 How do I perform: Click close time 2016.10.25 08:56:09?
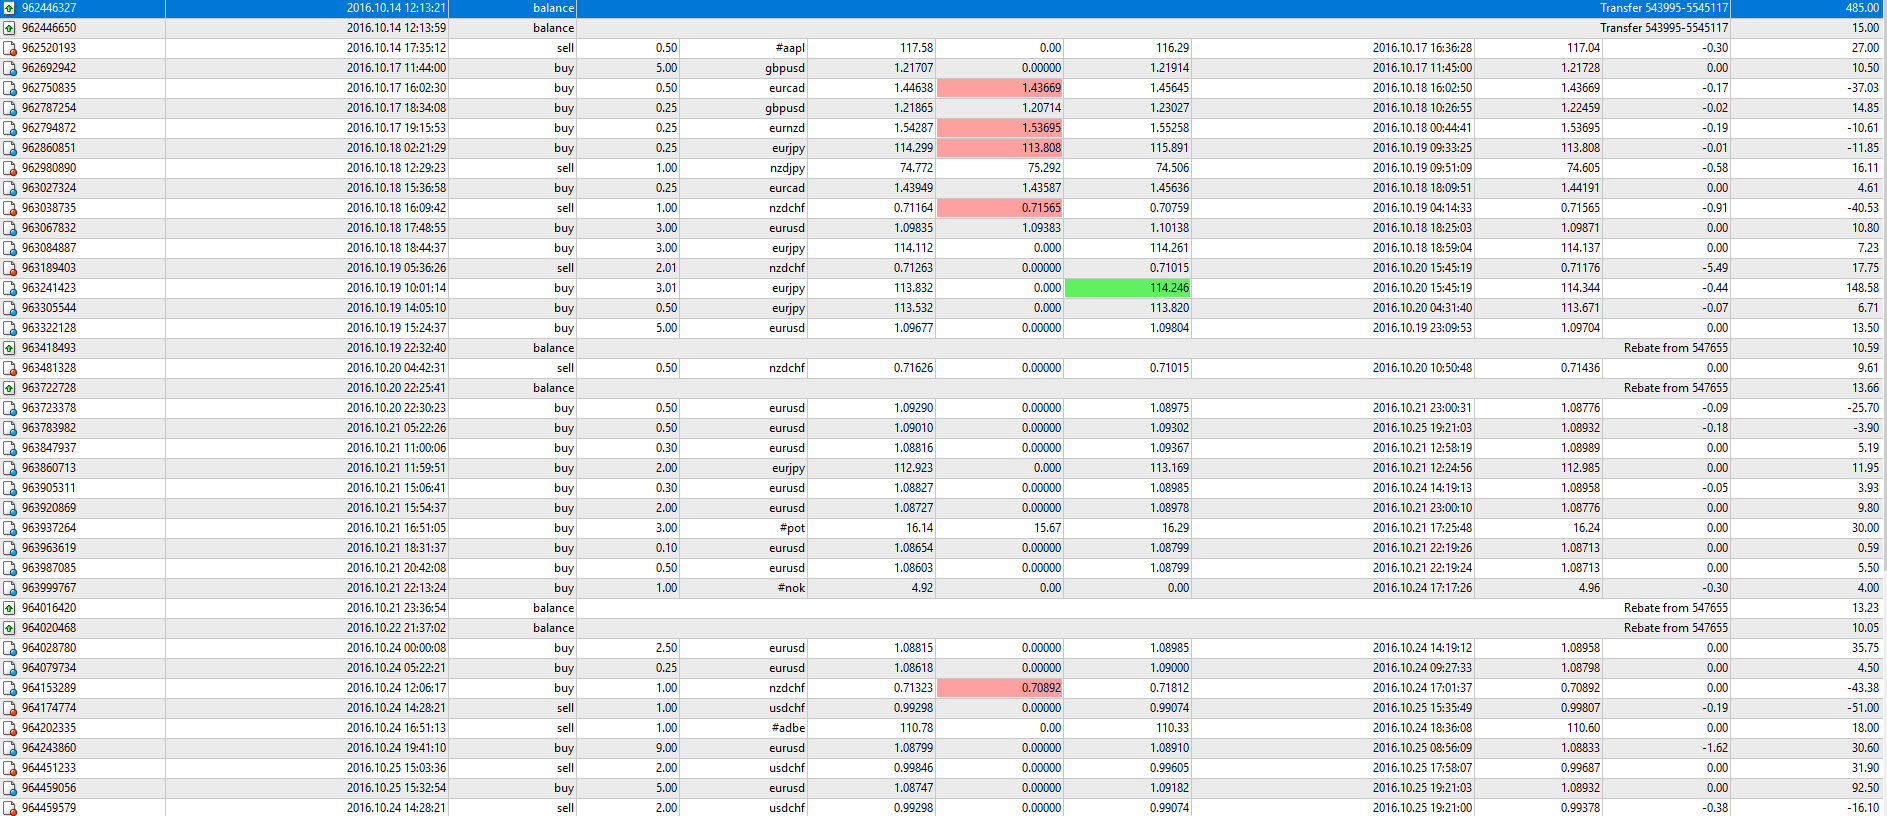coord(1422,748)
